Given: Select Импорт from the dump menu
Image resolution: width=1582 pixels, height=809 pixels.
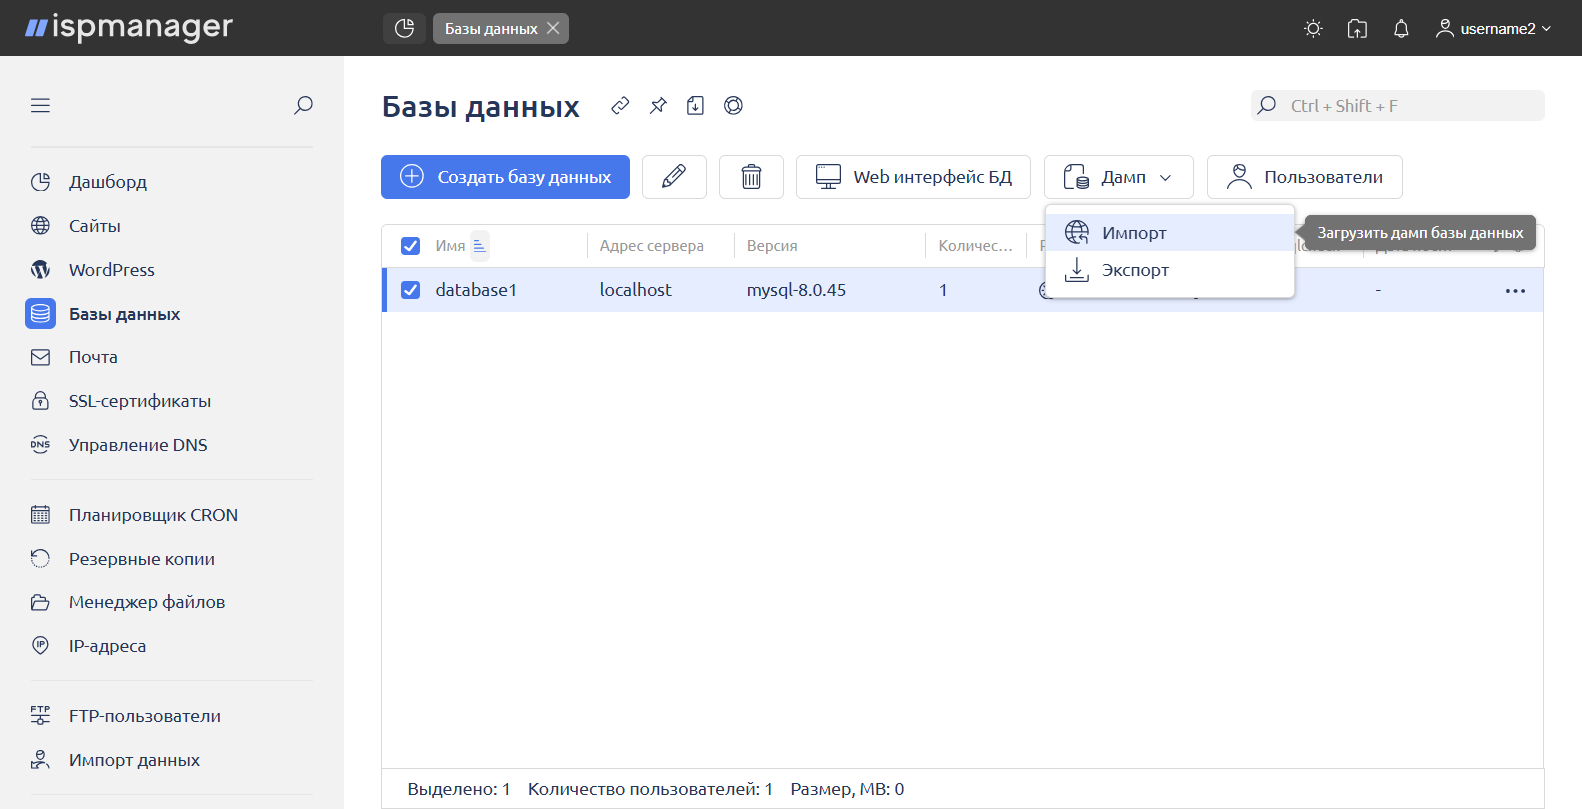Looking at the screenshot, I should pos(1134,233).
